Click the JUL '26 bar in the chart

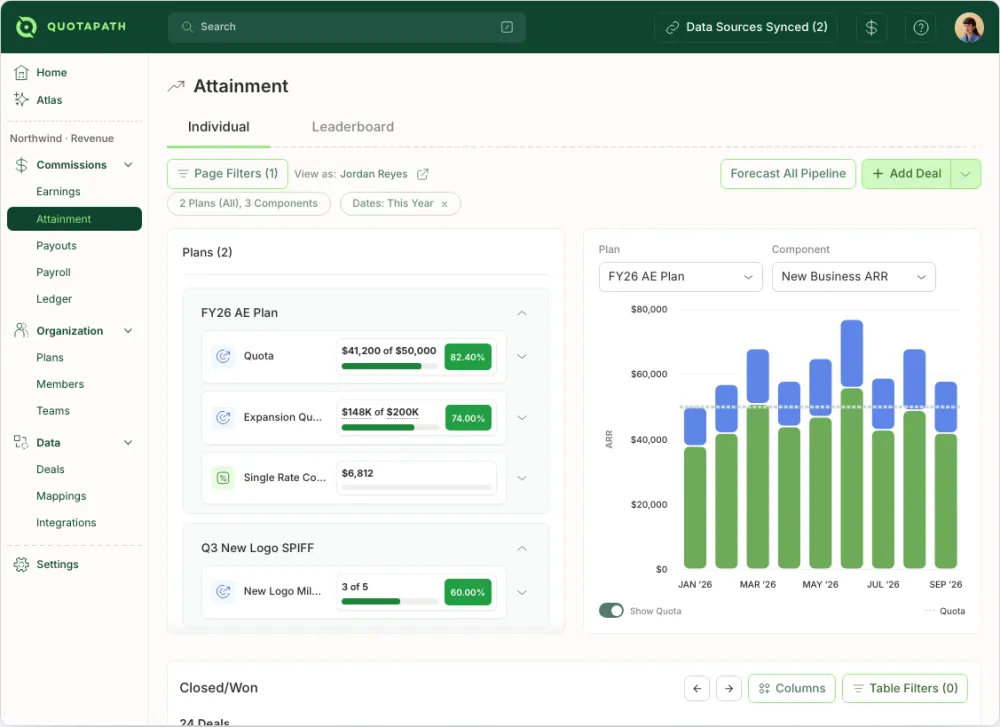pyautogui.click(x=883, y=473)
